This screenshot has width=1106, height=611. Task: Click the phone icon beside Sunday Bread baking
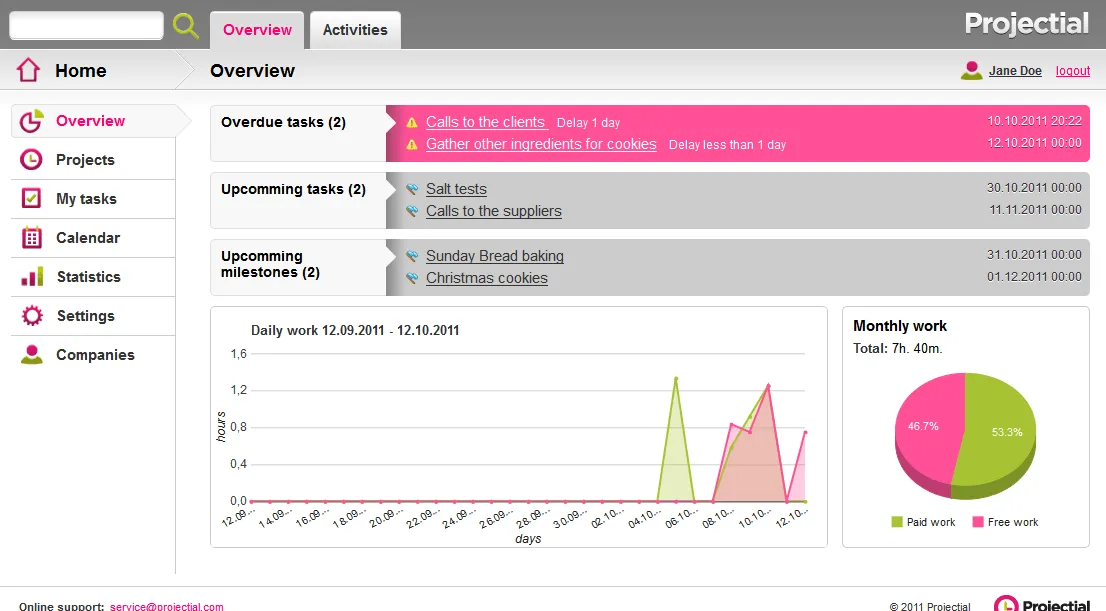click(411, 255)
